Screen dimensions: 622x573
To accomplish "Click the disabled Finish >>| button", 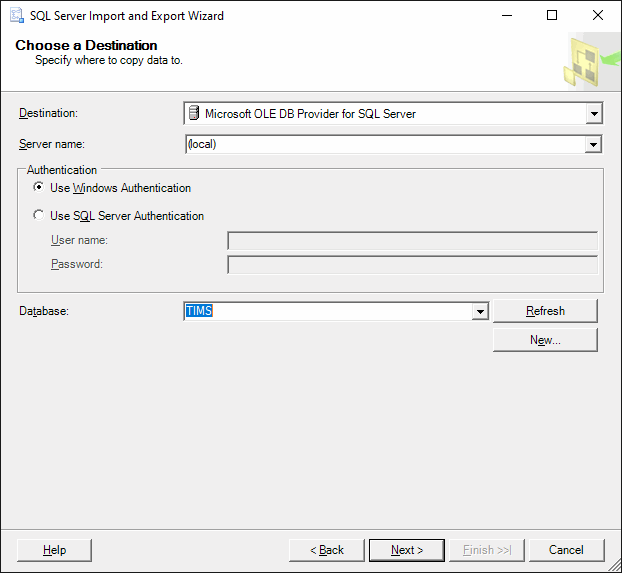I will pyautogui.click(x=487, y=550).
